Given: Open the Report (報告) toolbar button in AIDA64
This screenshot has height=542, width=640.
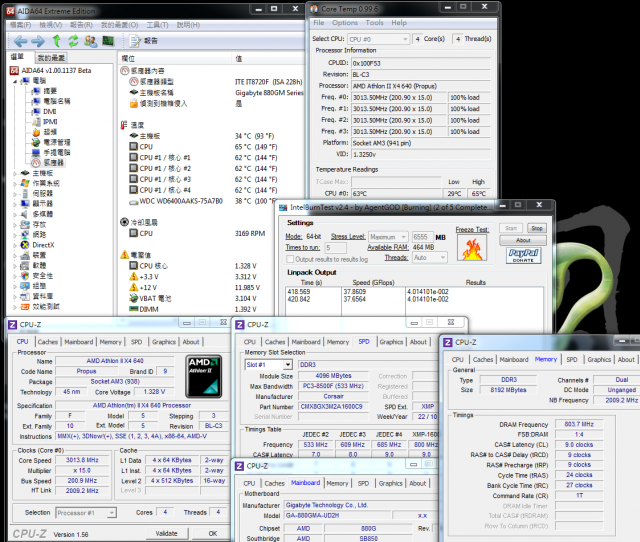Looking at the screenshot, I should [x=143, y=41].
